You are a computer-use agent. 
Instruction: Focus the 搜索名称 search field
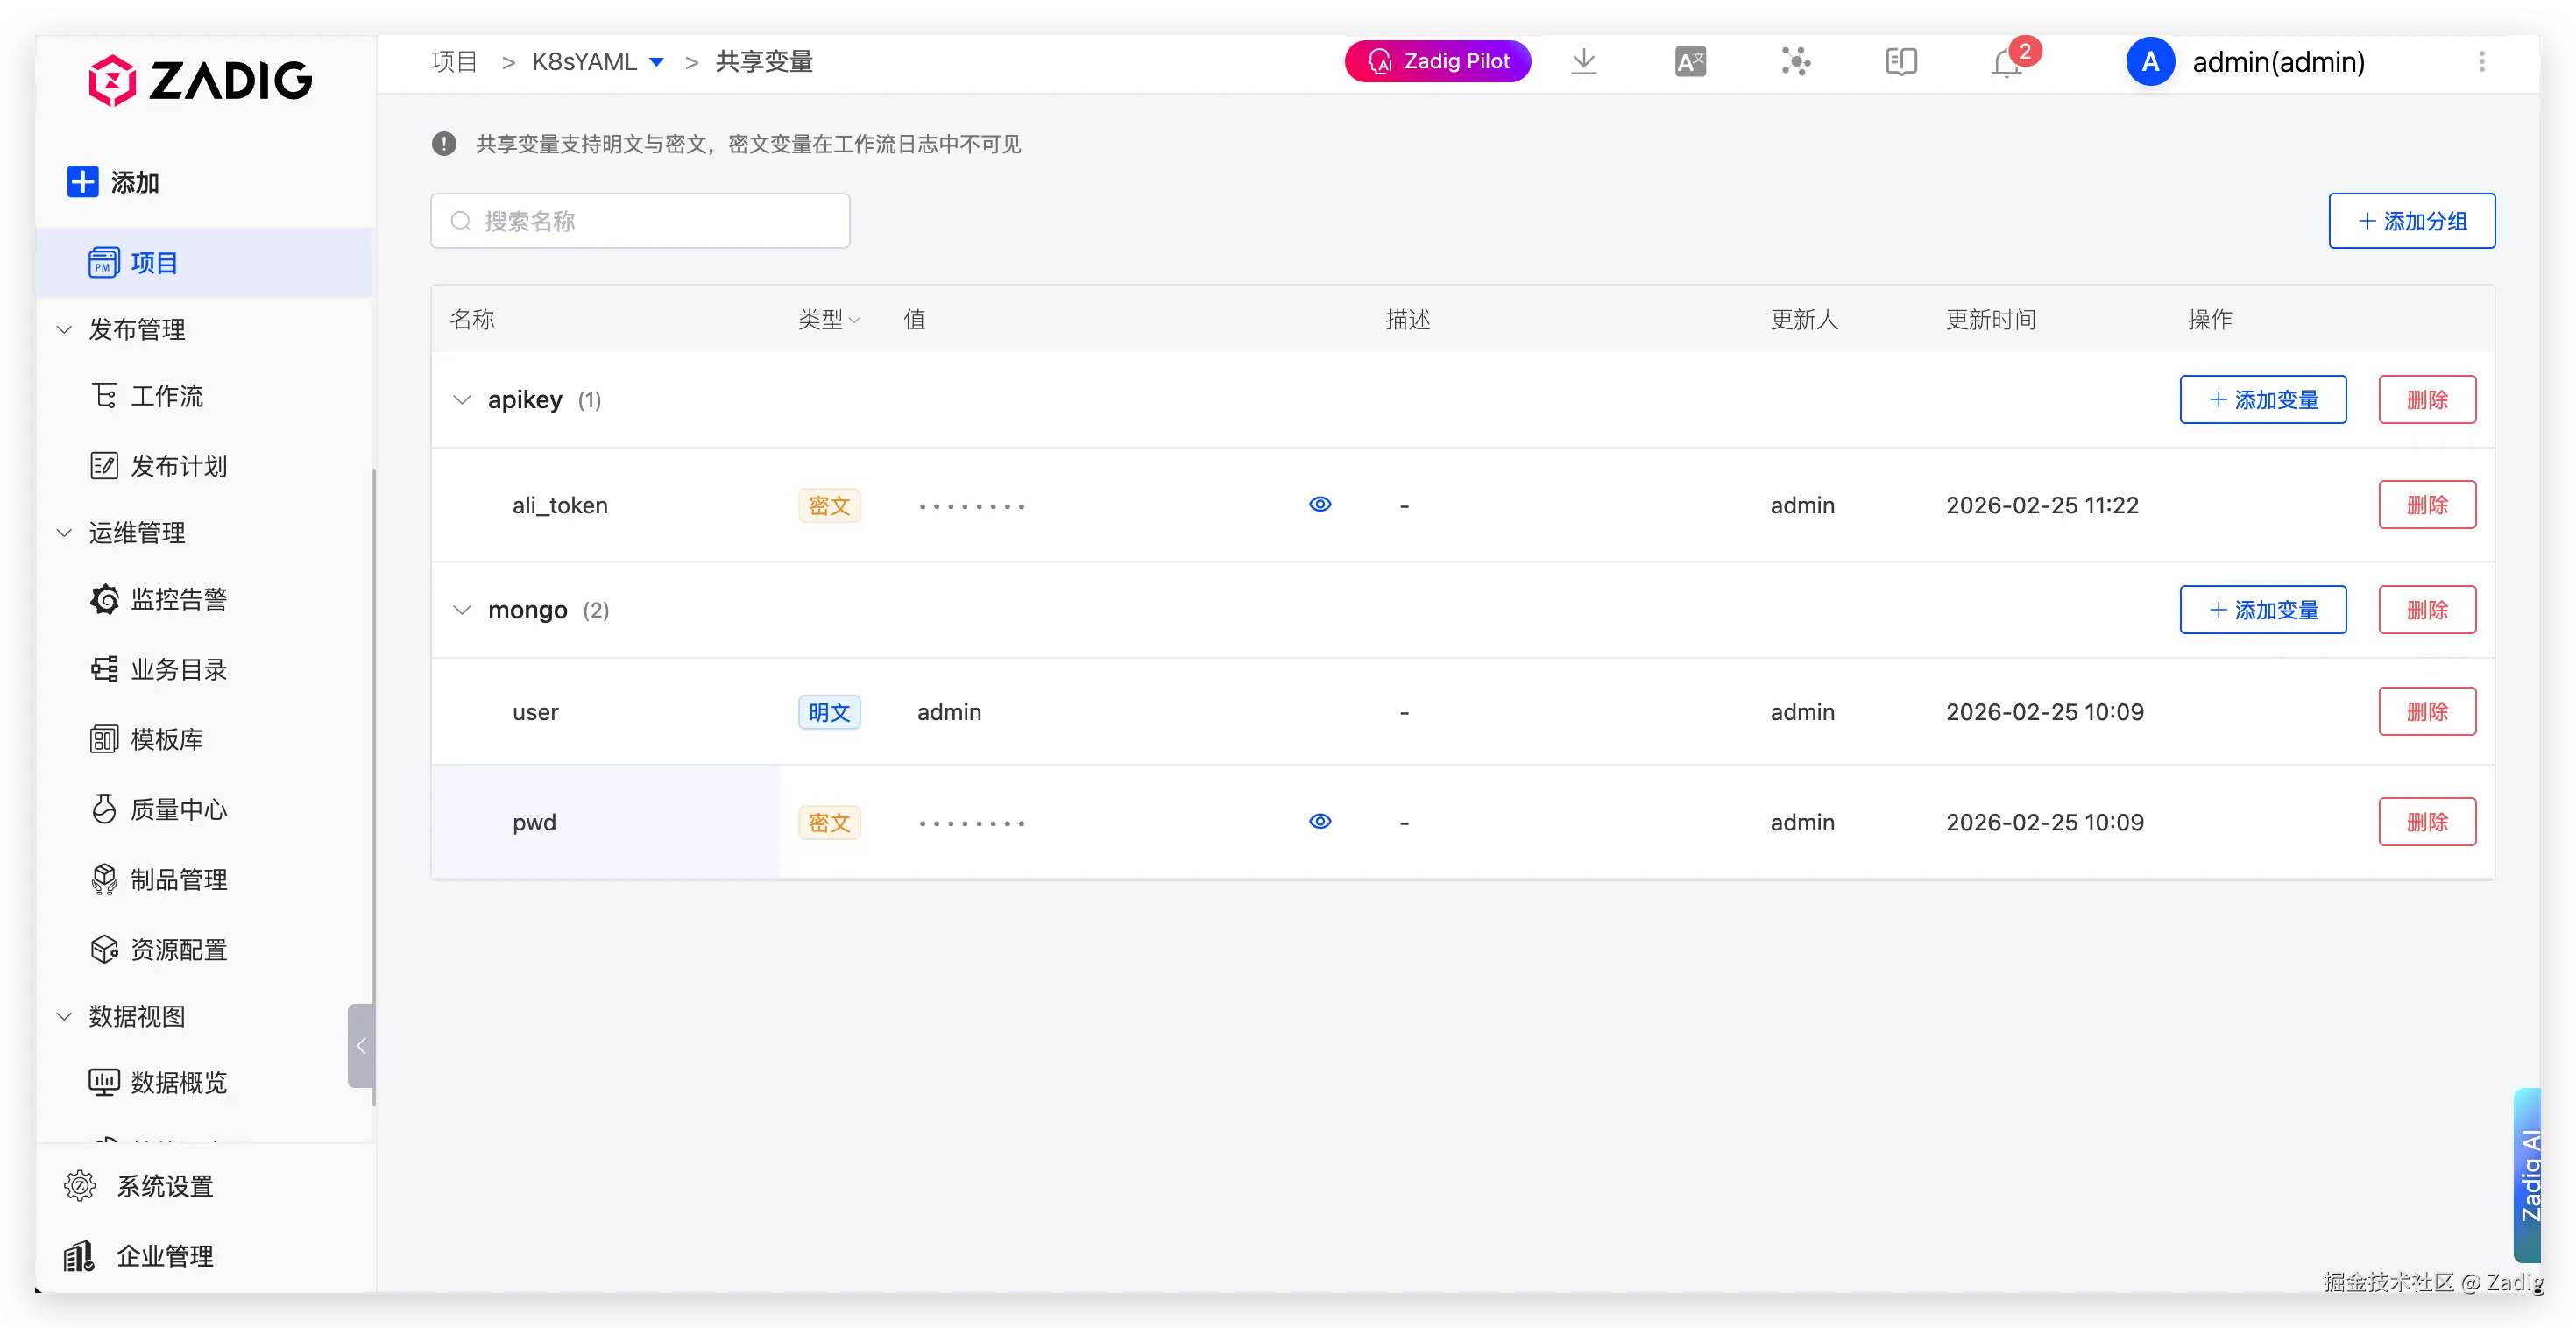coord(640,221)
